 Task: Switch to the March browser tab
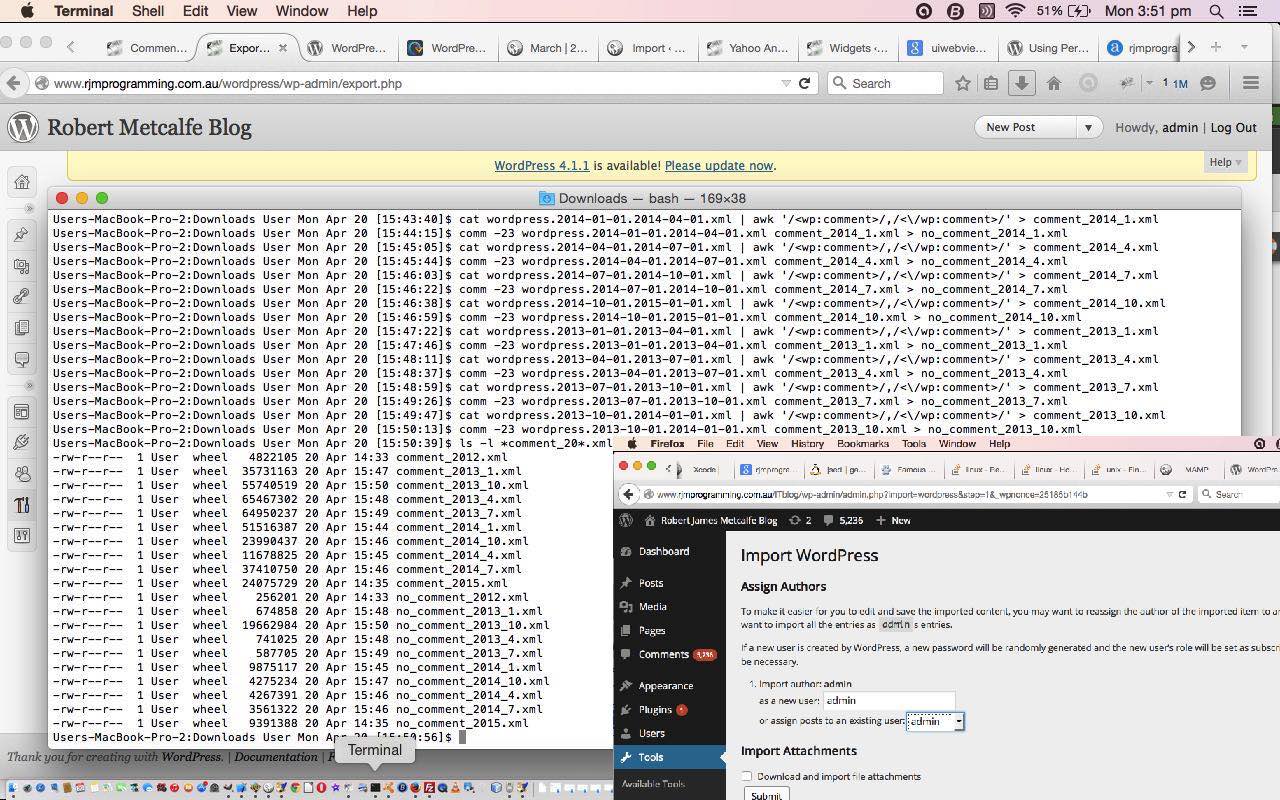548,47
